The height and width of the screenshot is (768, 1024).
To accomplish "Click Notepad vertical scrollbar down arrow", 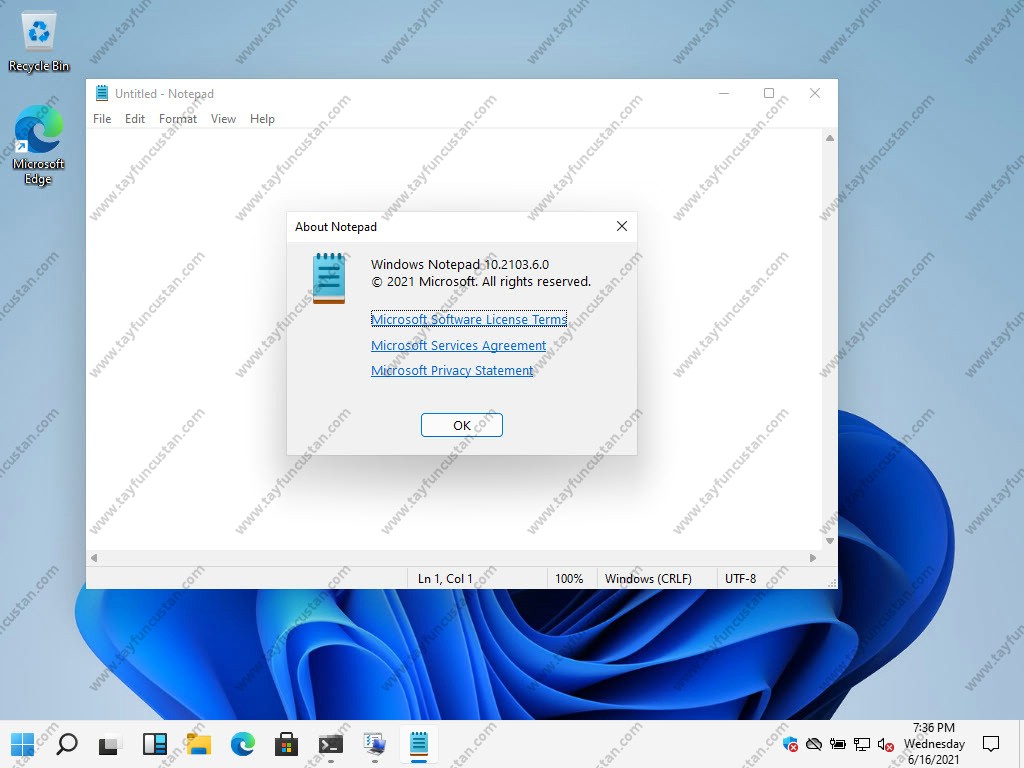I will pyautogui.click(x=829, y=541).
